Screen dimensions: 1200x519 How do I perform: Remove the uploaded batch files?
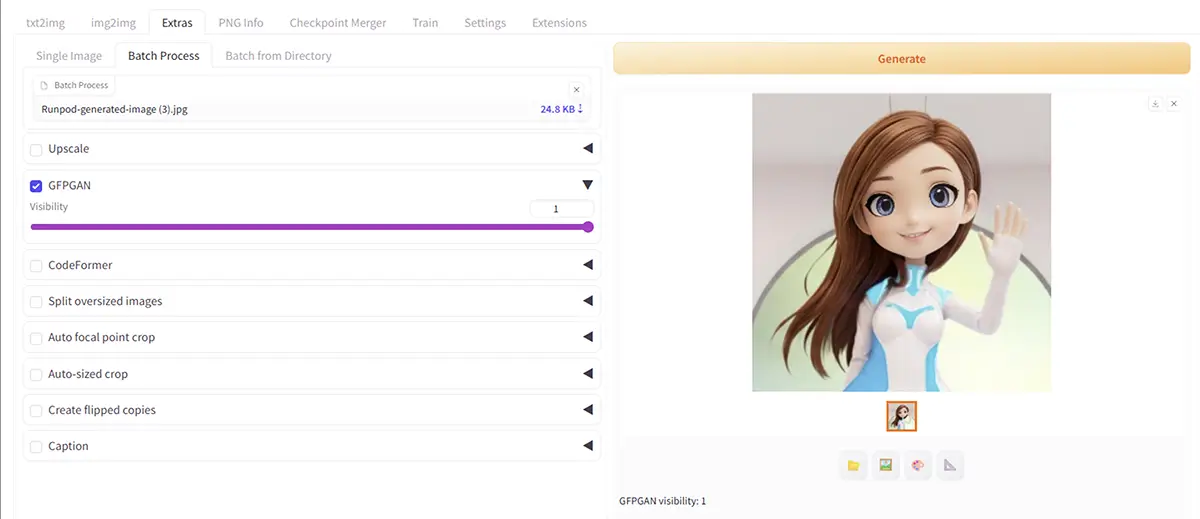(576, 89)
